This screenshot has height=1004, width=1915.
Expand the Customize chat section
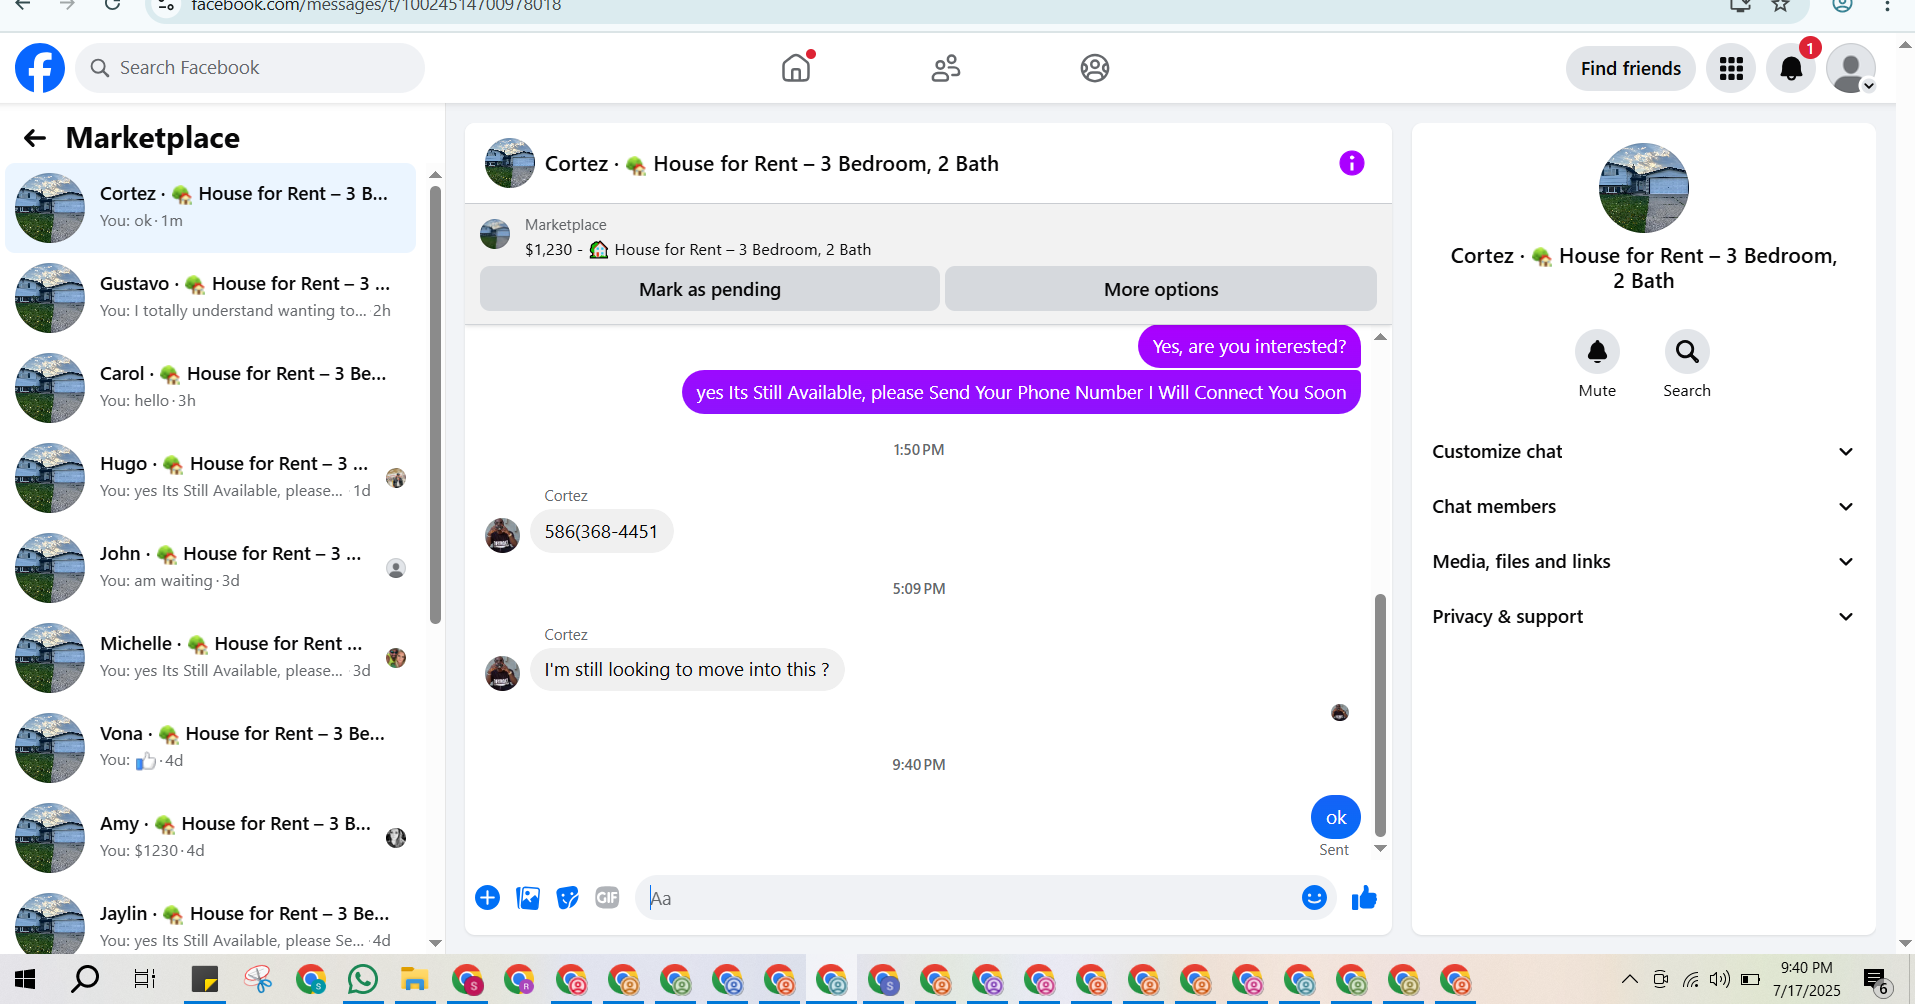click(x=1644, y=452)
